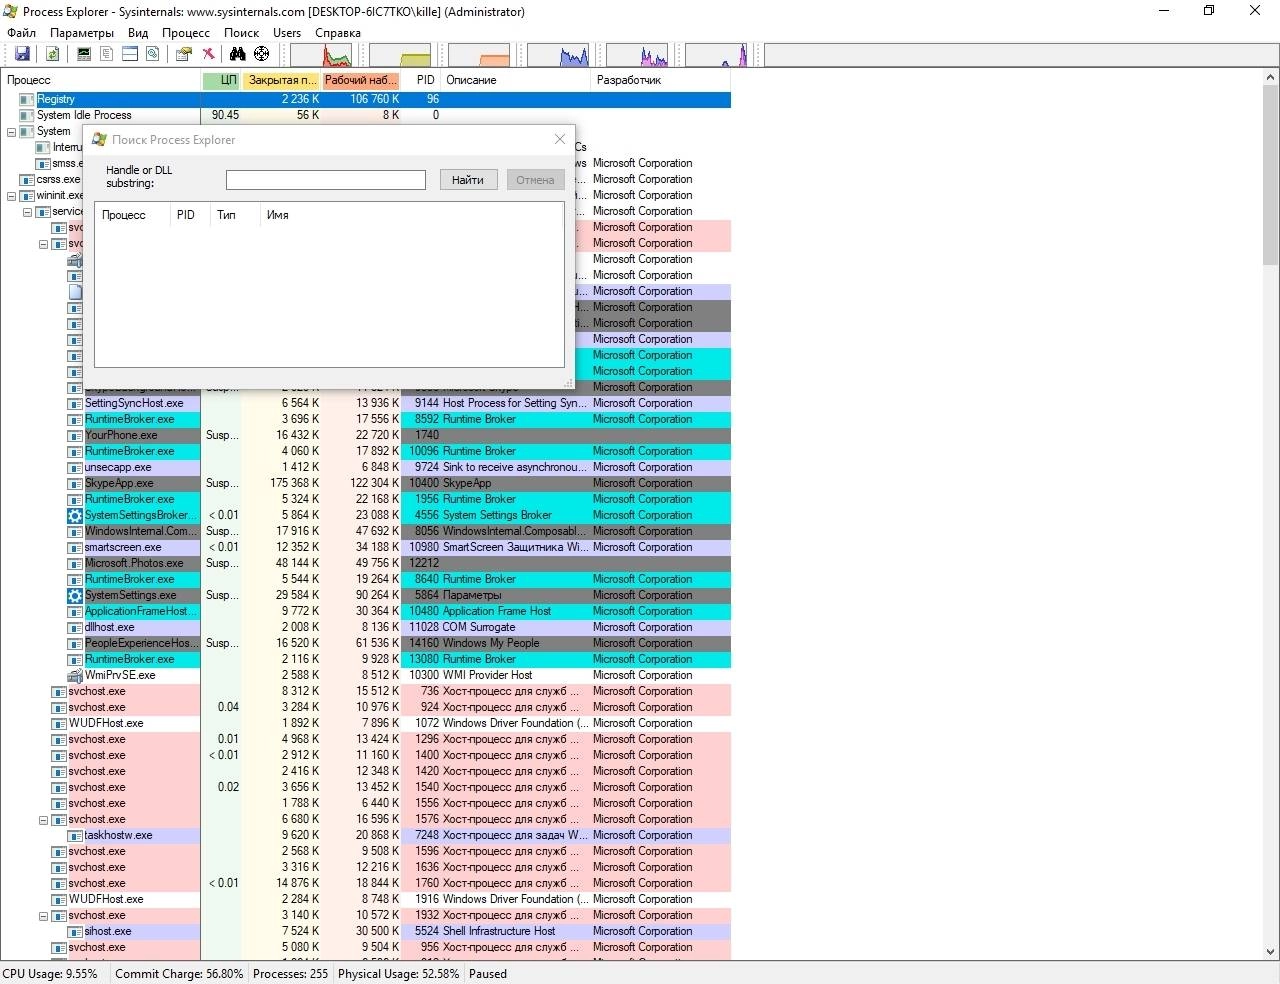Select the Microsoft.Photos.exe row

(365, 563)
